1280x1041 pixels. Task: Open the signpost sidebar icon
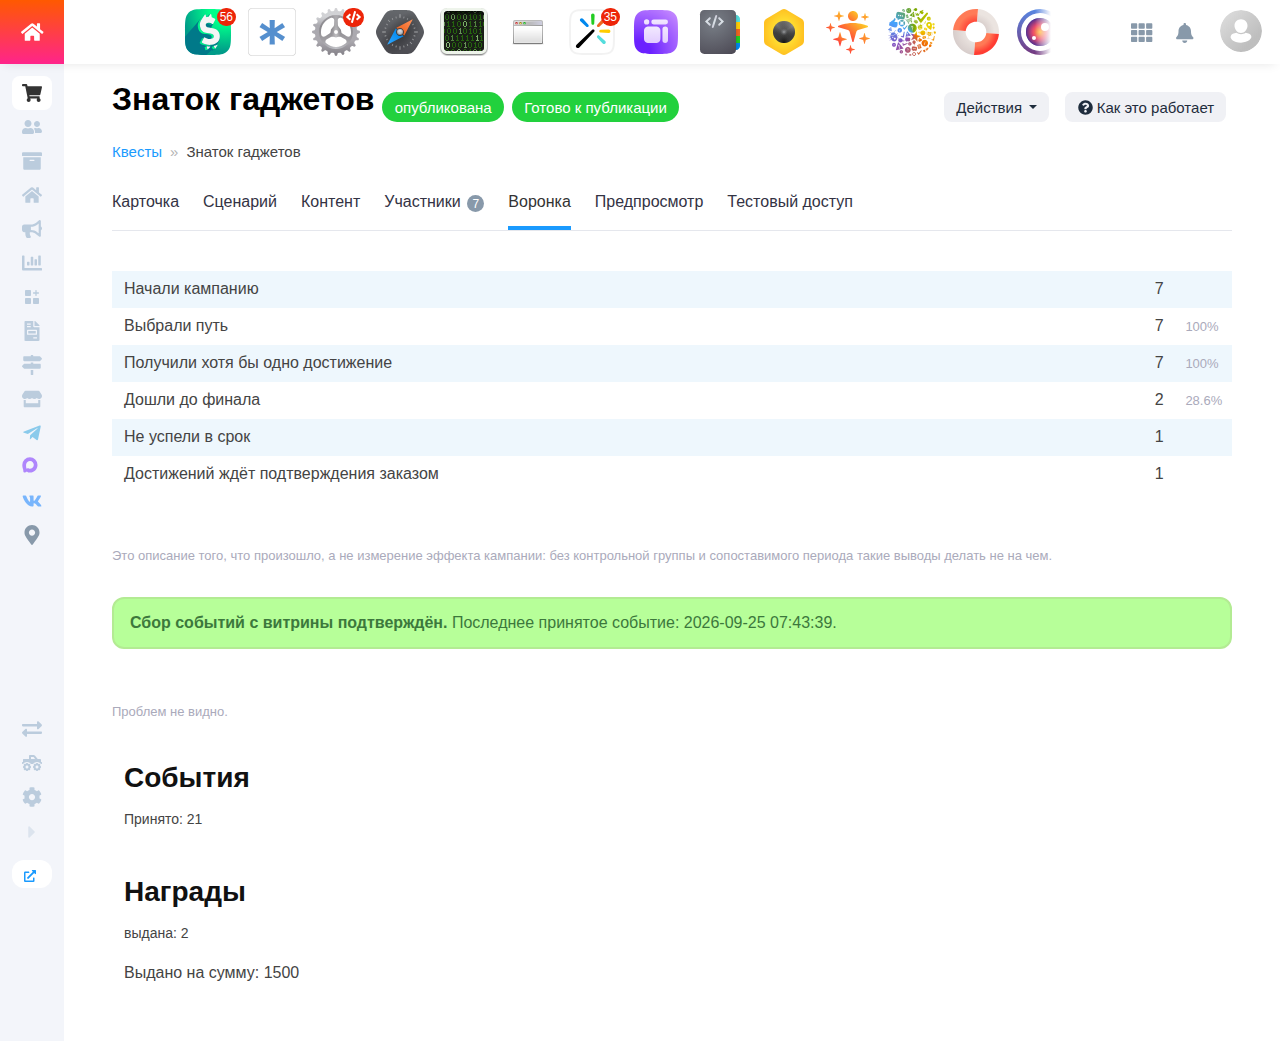tap(32, 365)
